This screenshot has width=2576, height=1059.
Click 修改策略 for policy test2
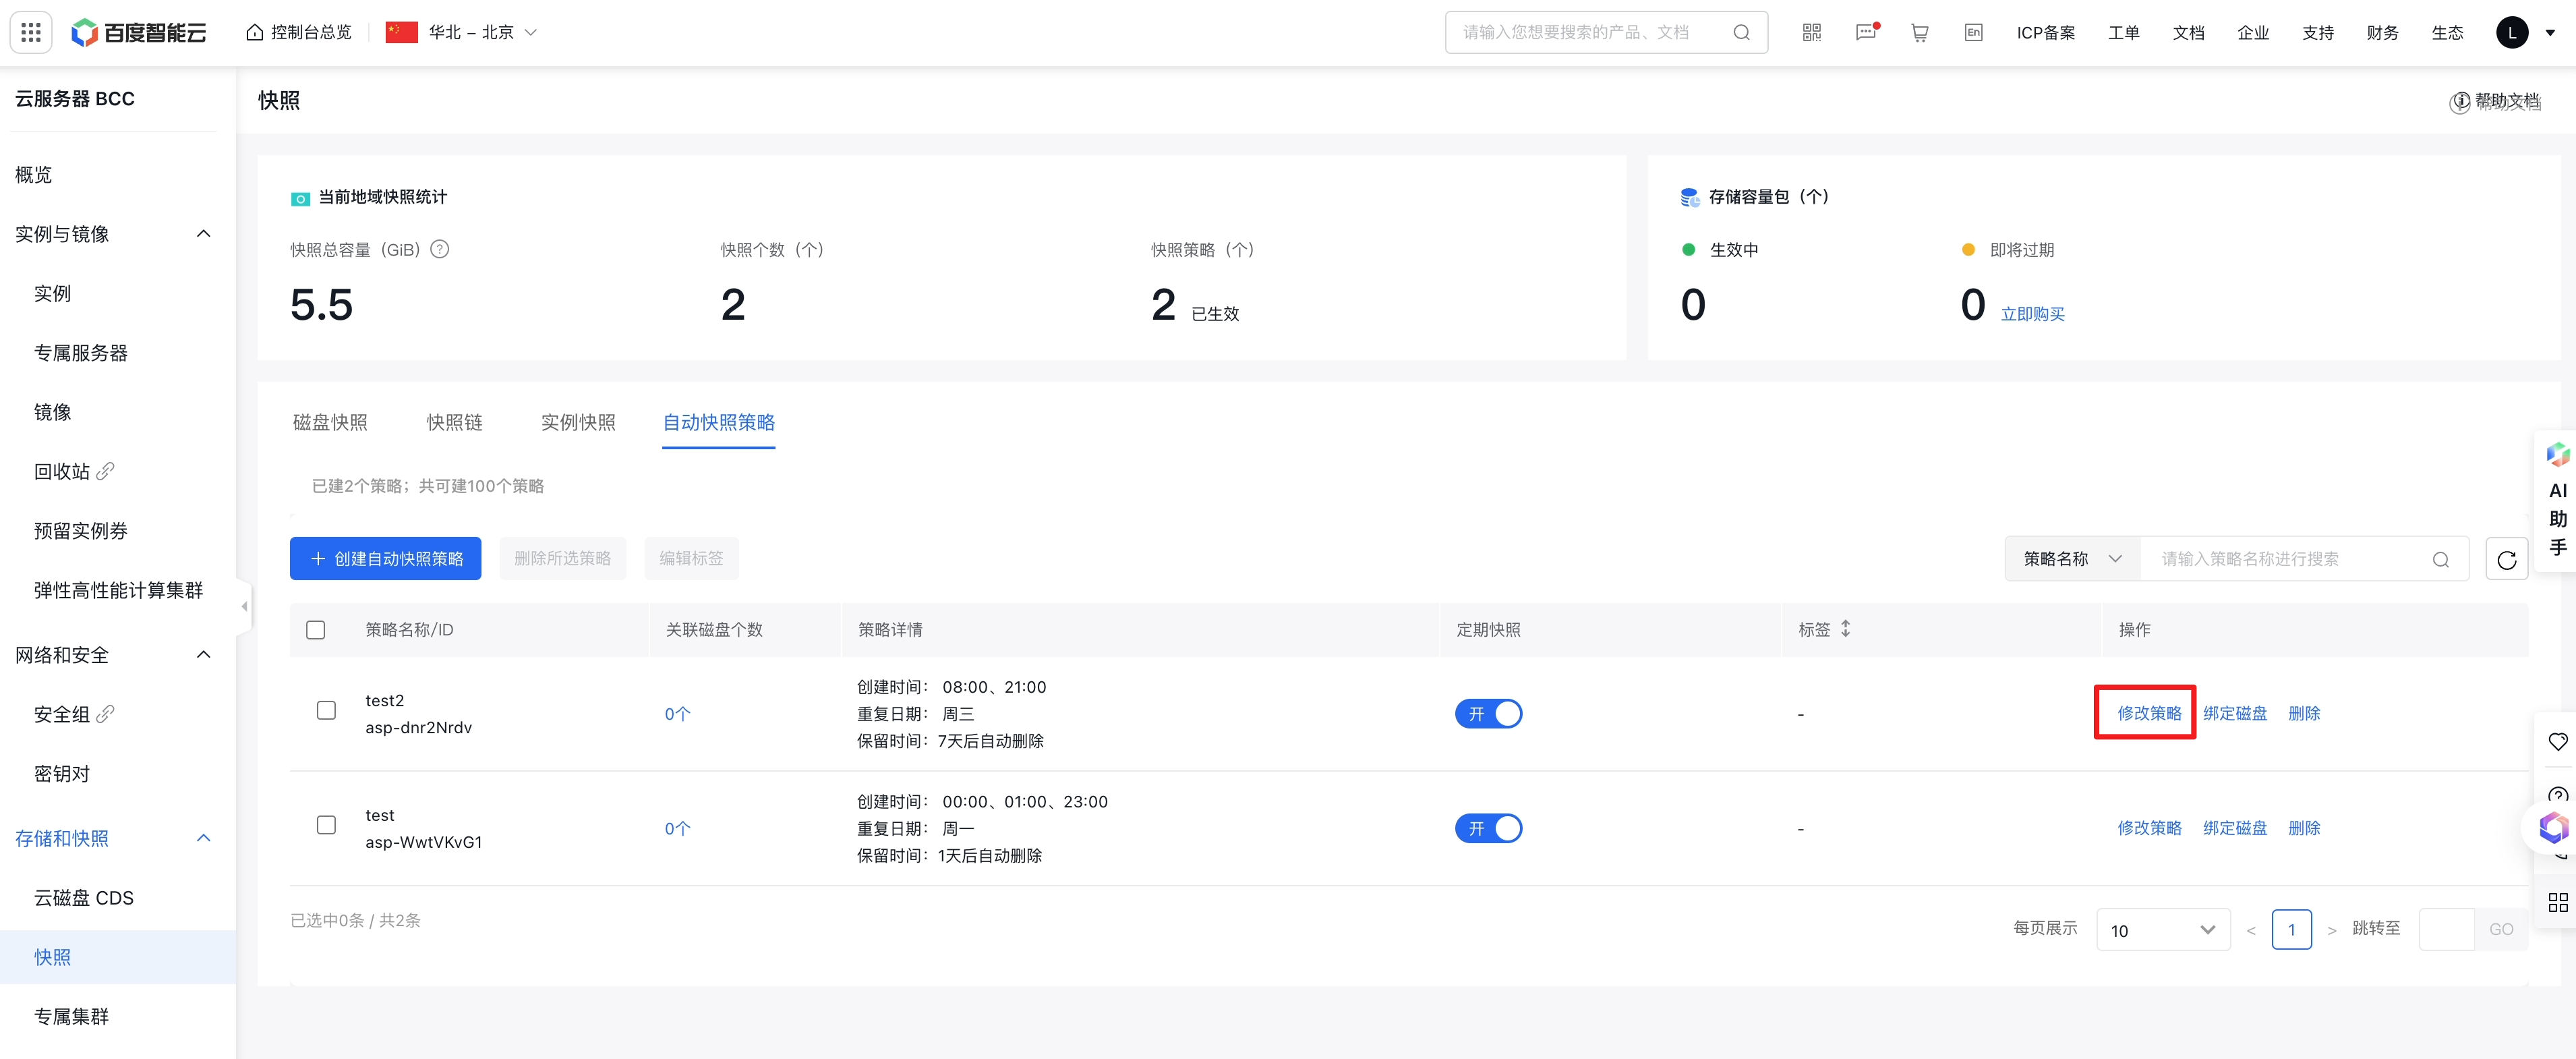click(x=2149, y=713)
